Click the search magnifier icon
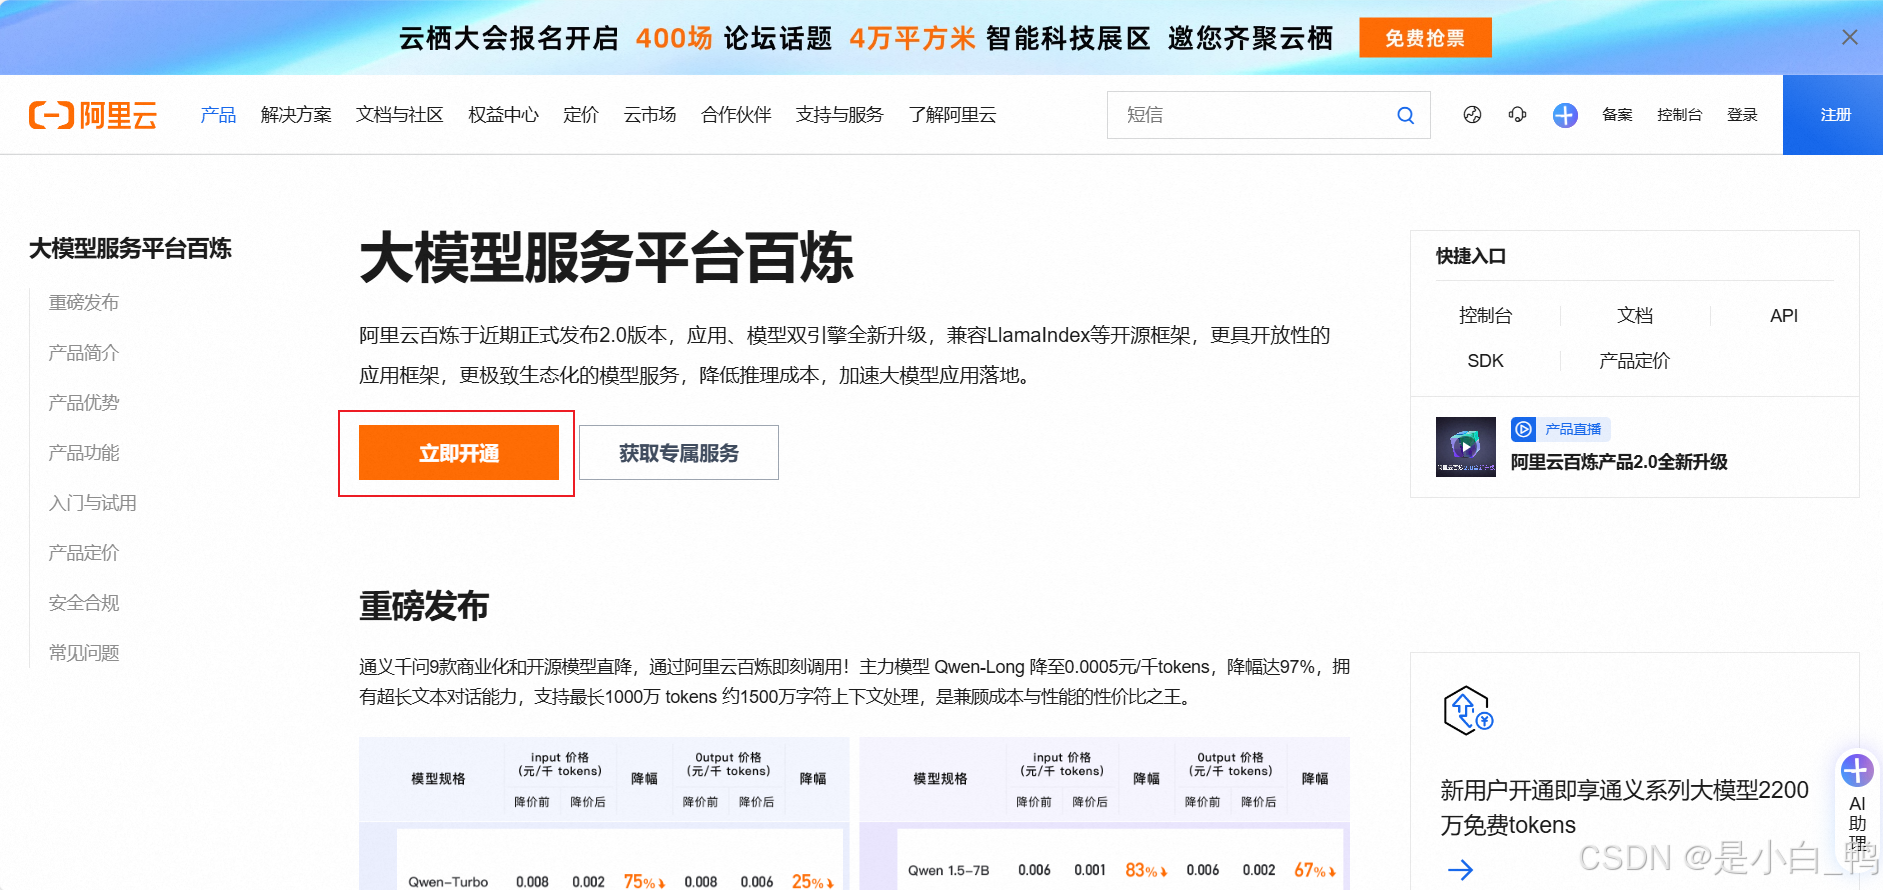The height and width of the screenshot is (890, 1883). [x=1405, y=115]
